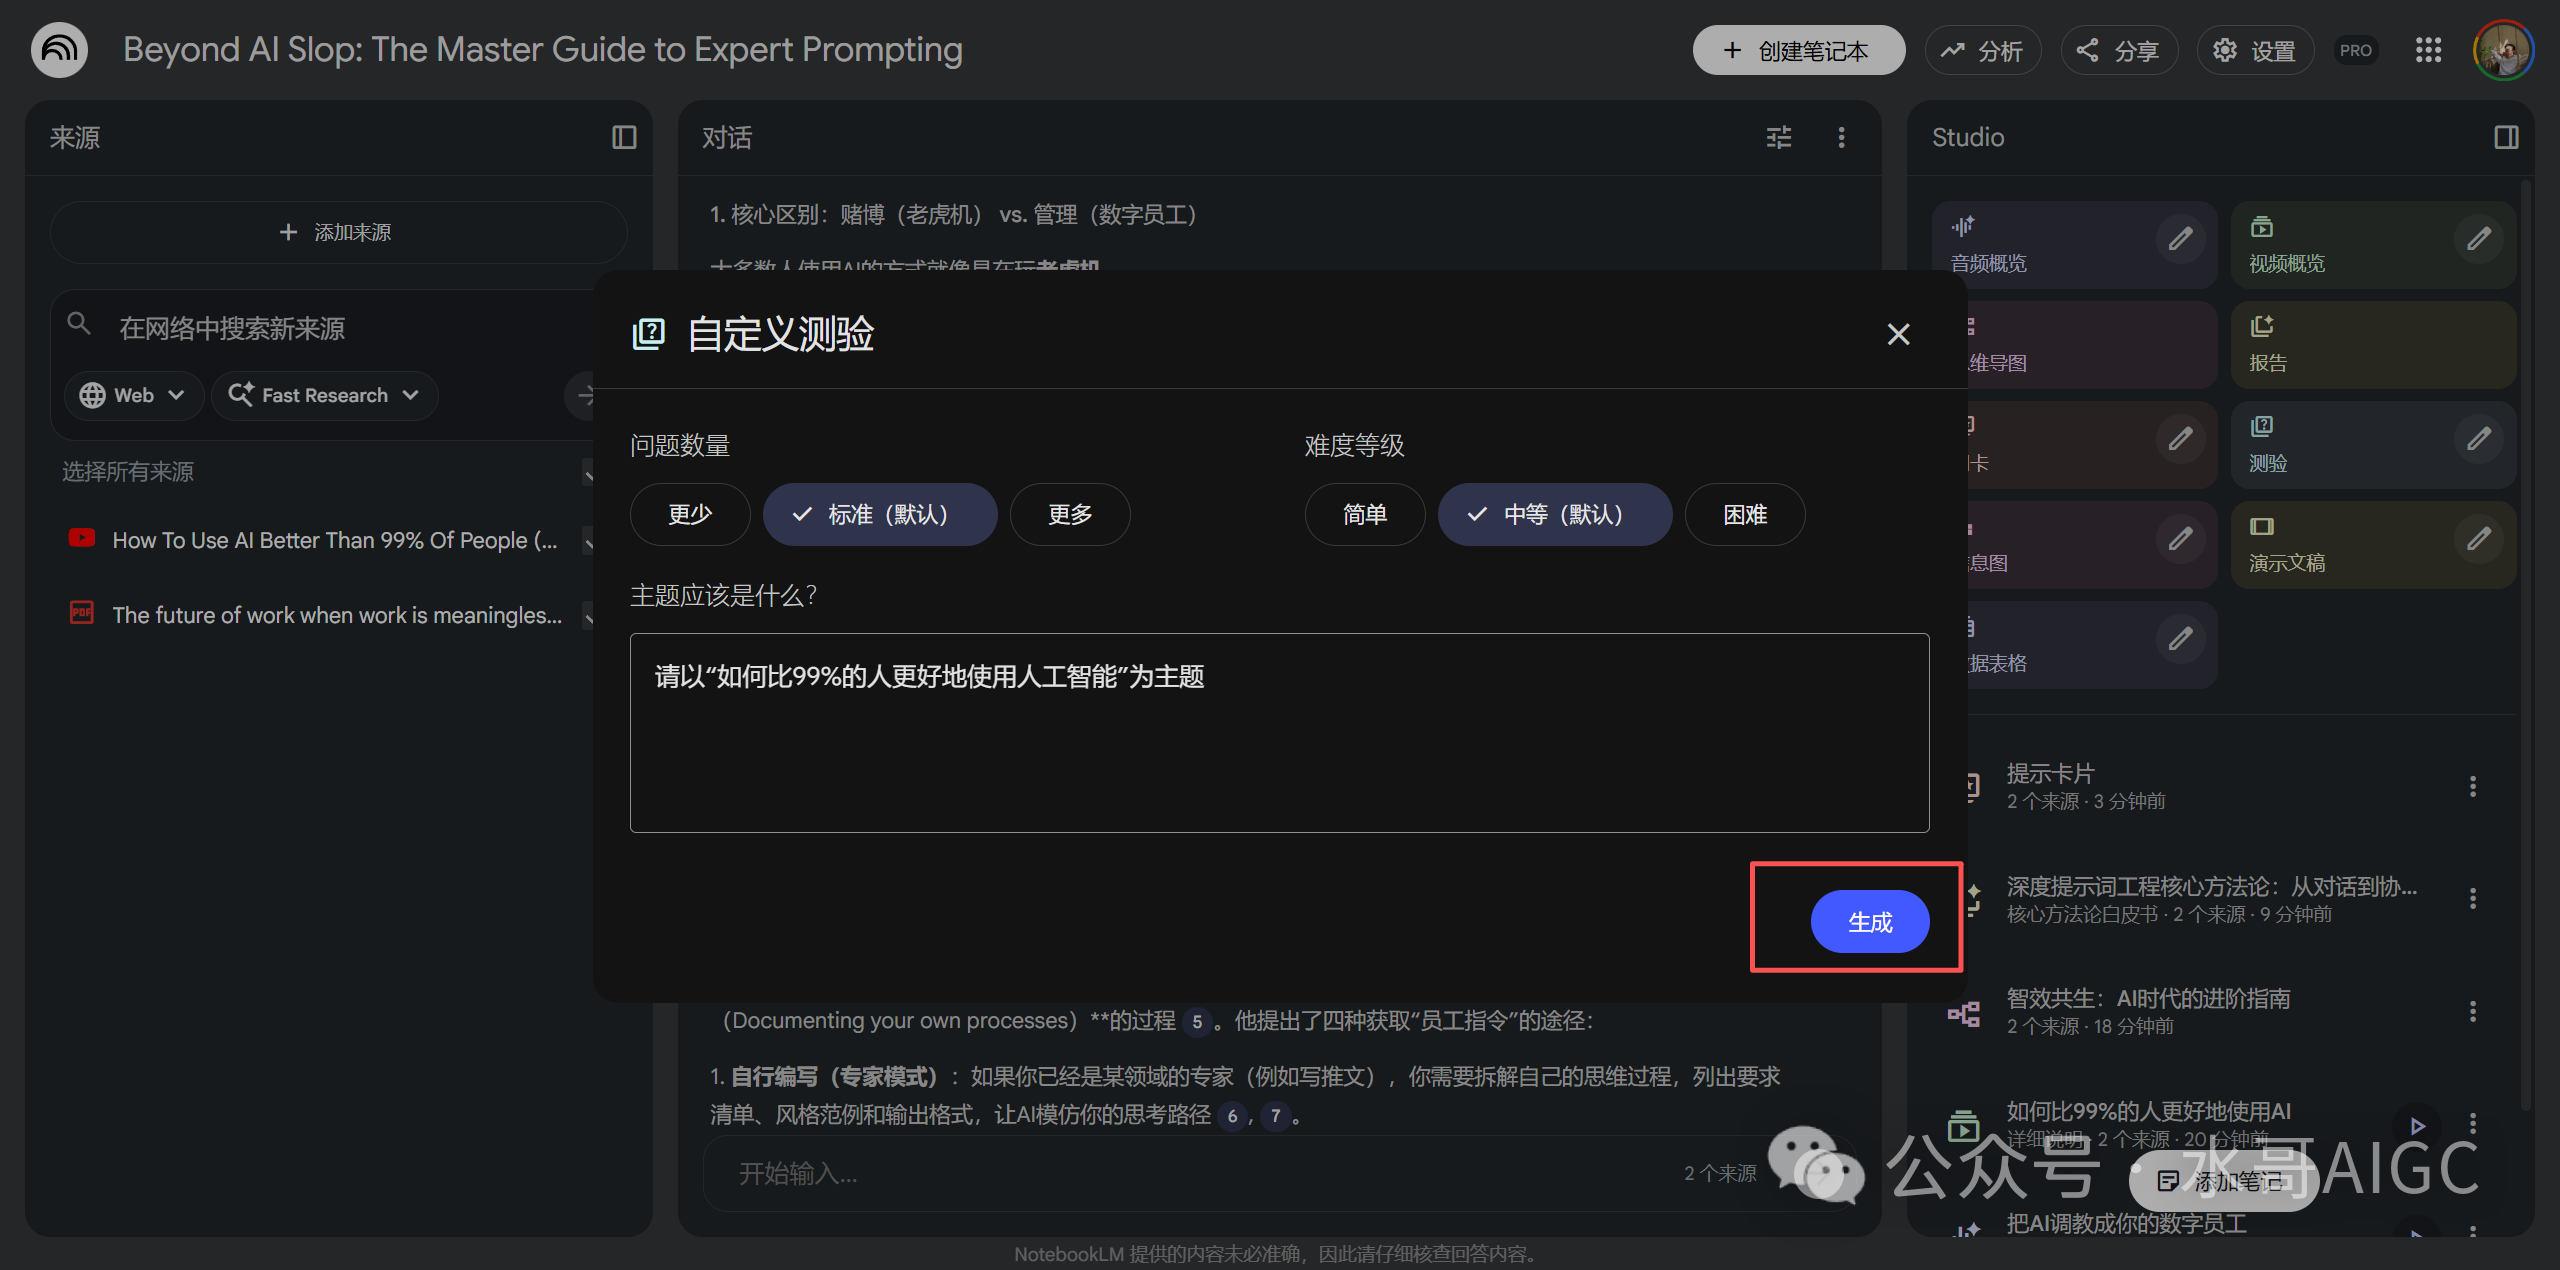Edit the 音频概览 tile pencil icon
Viewport: 2560px width, 1270px height.
coord(2180,239)
